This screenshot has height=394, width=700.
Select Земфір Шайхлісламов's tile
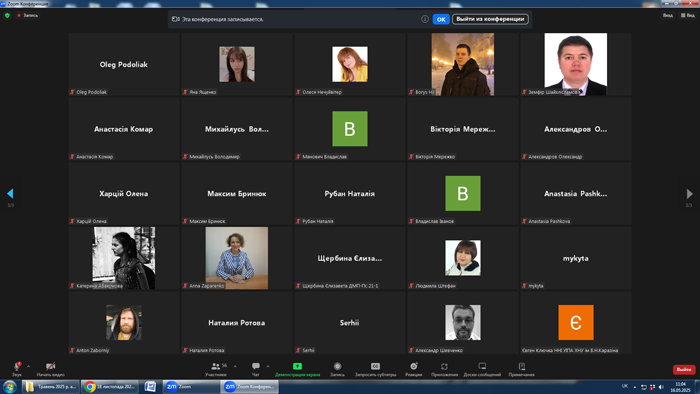click(x=575, y=64)
